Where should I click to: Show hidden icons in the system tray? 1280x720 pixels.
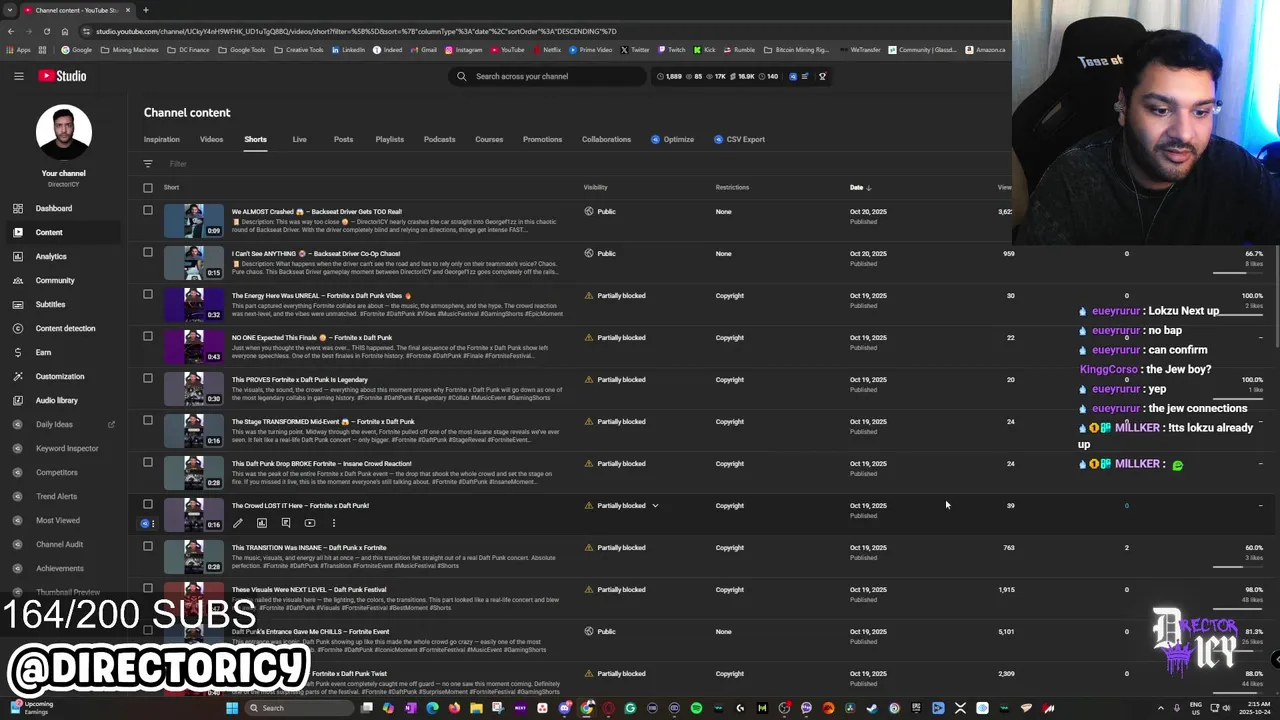(x=1161, y=708)
